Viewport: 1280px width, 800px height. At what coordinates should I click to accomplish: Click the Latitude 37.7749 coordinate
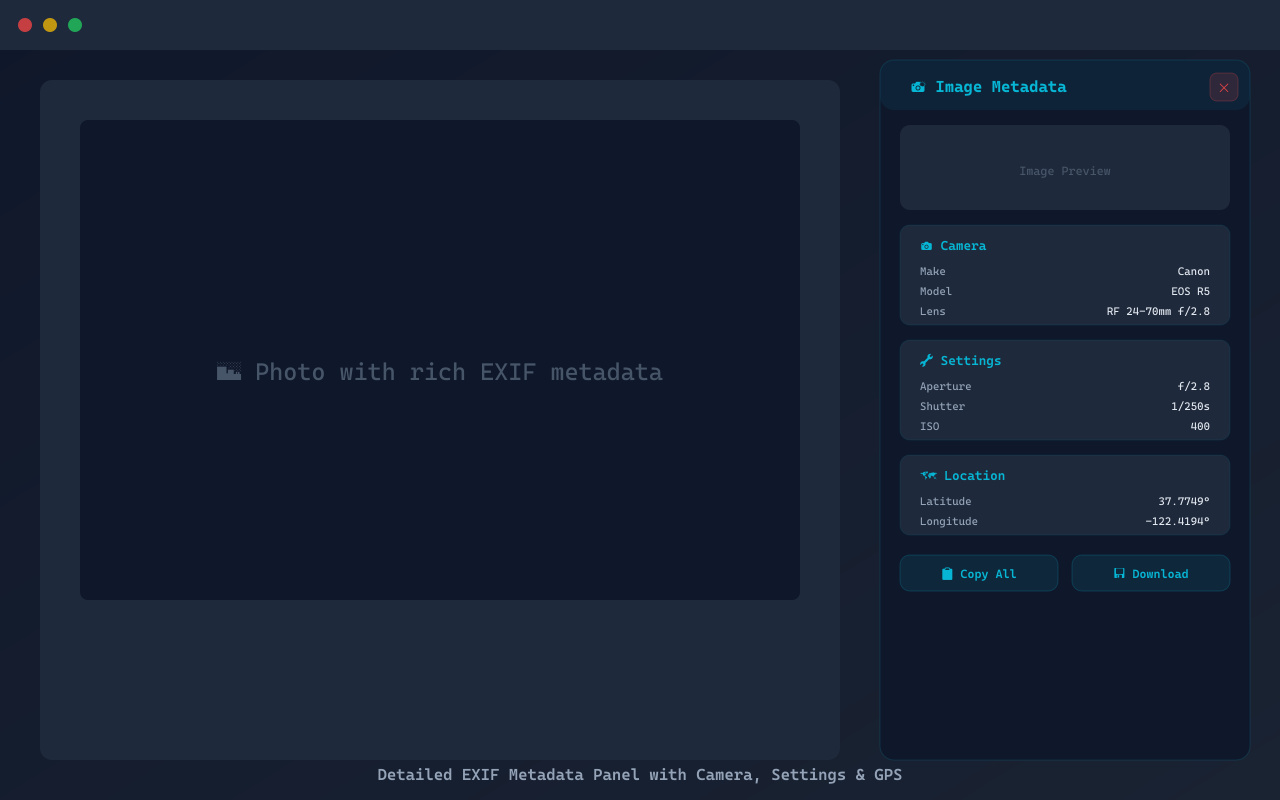tap(1182, 501)
